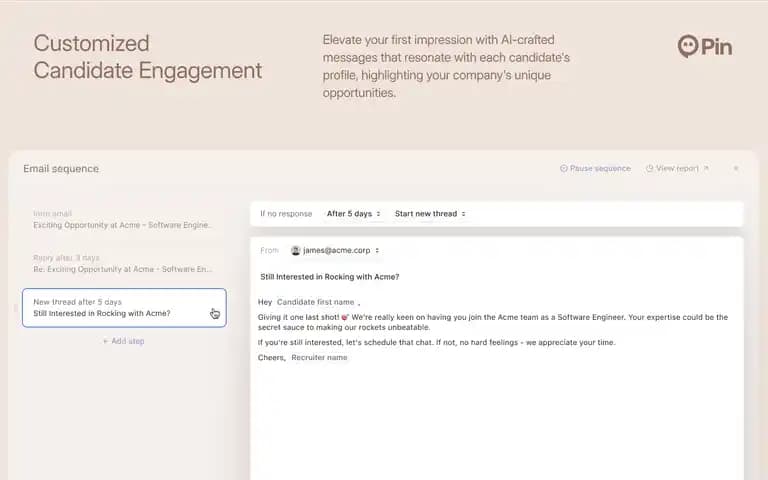Click the "If you're still interested" line
Screen dimensions: 768x480
pos(436,342)
